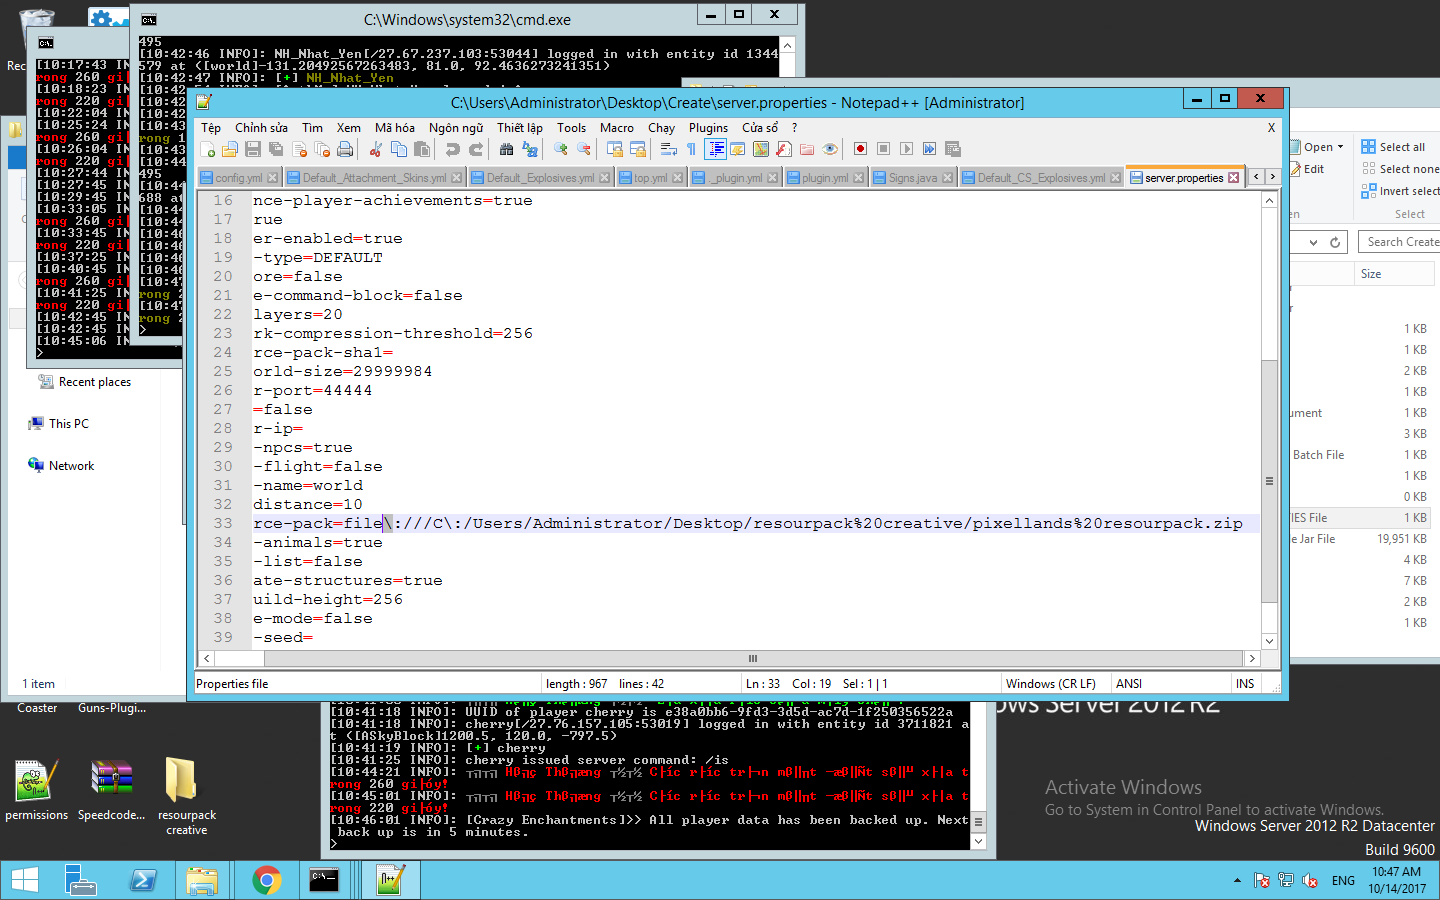
Task: Undo the last edit with toolbar arrow
Action: 453,149
